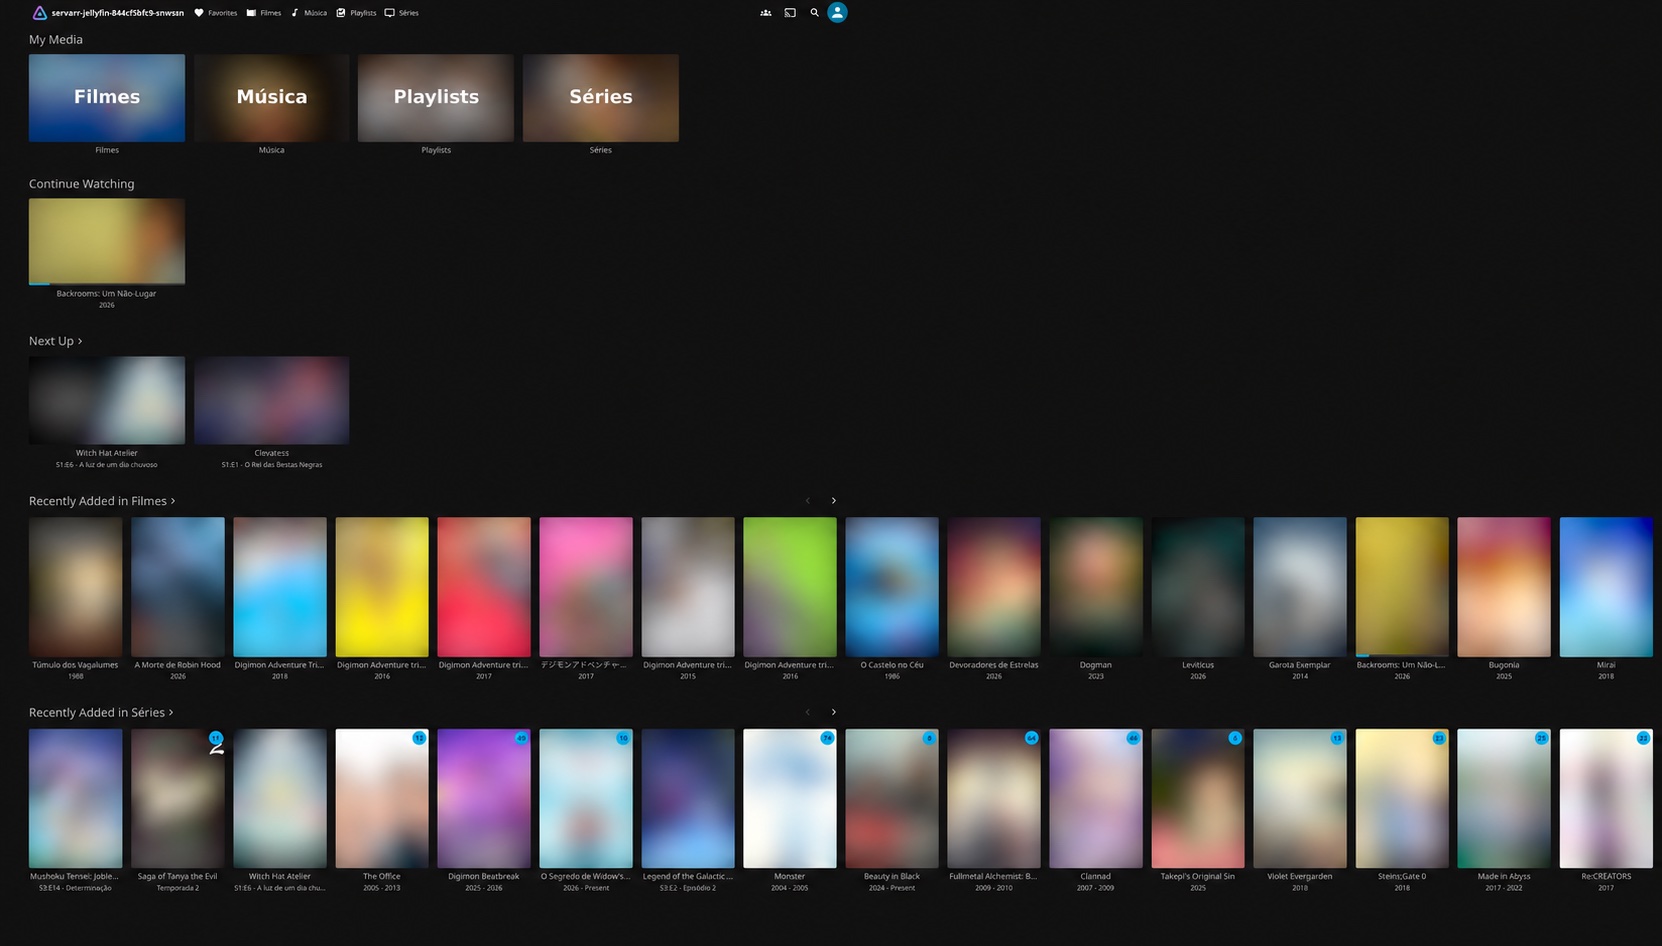Open Música tab in the header
Image resolution: width=1662 pixels, height=946 pixels.
pyautogui.click(x=309, y=13)
